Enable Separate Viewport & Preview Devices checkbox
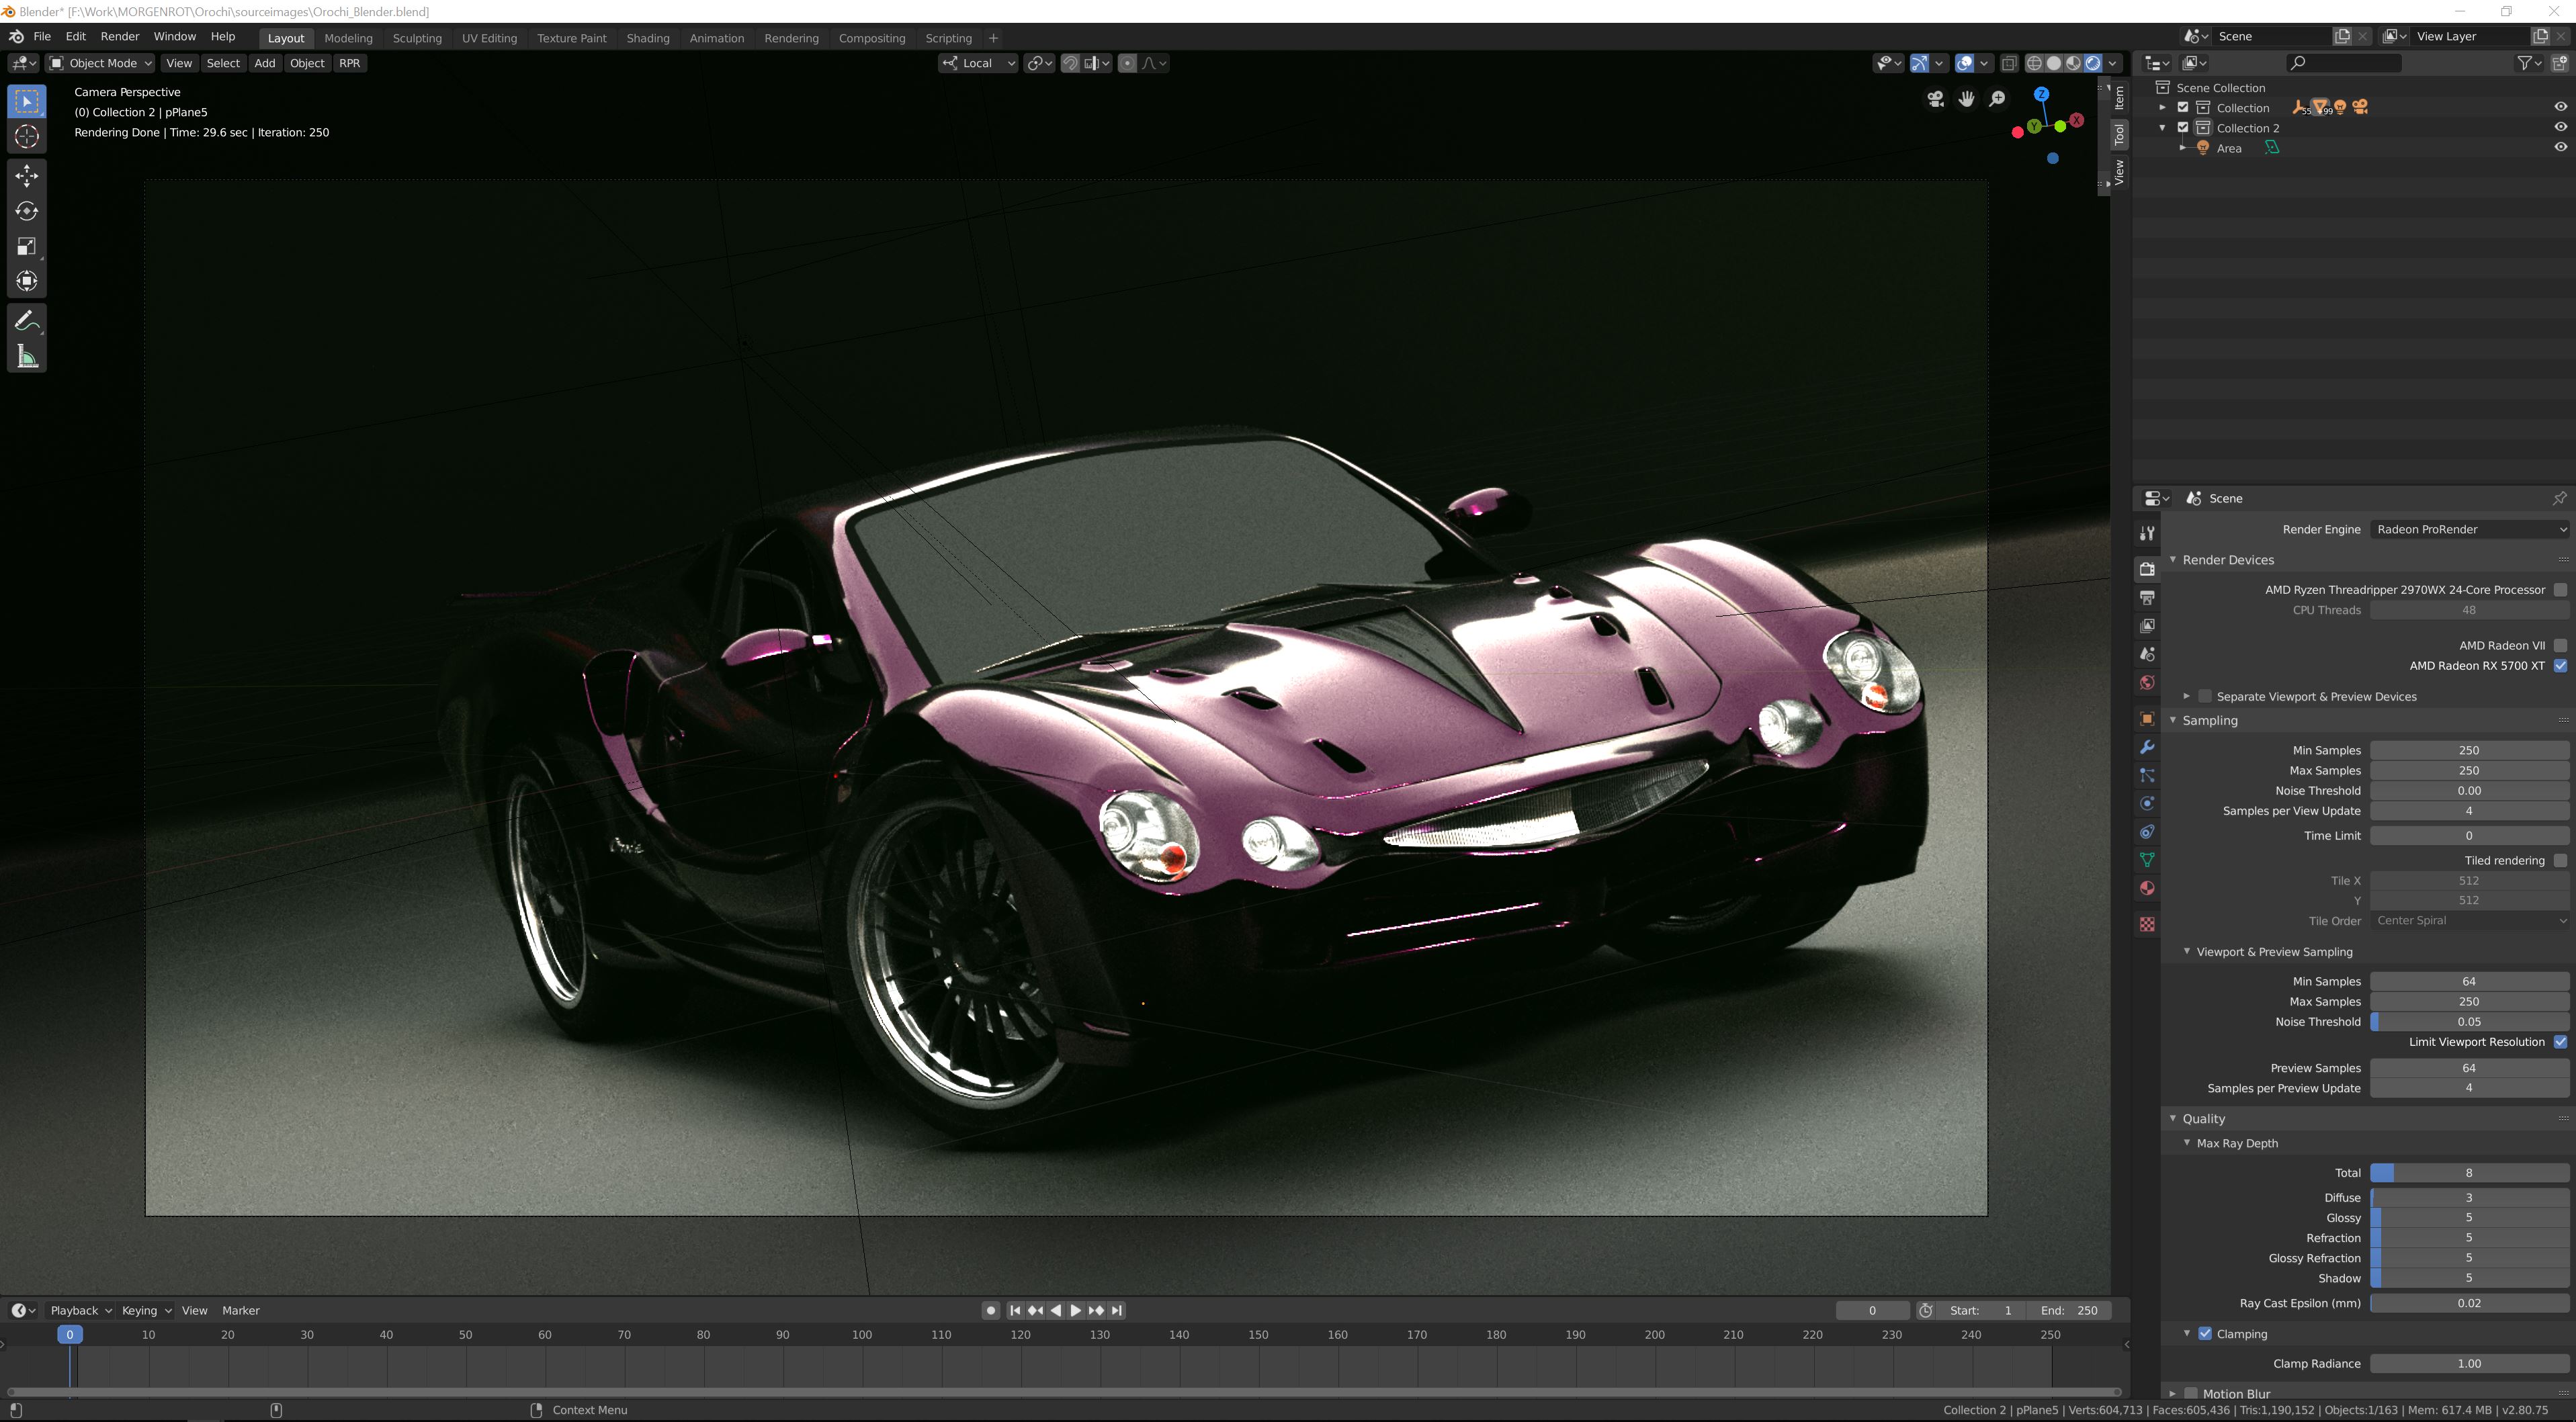Viewport: 2576px width, 1422px height. [x=2205, y=697]
